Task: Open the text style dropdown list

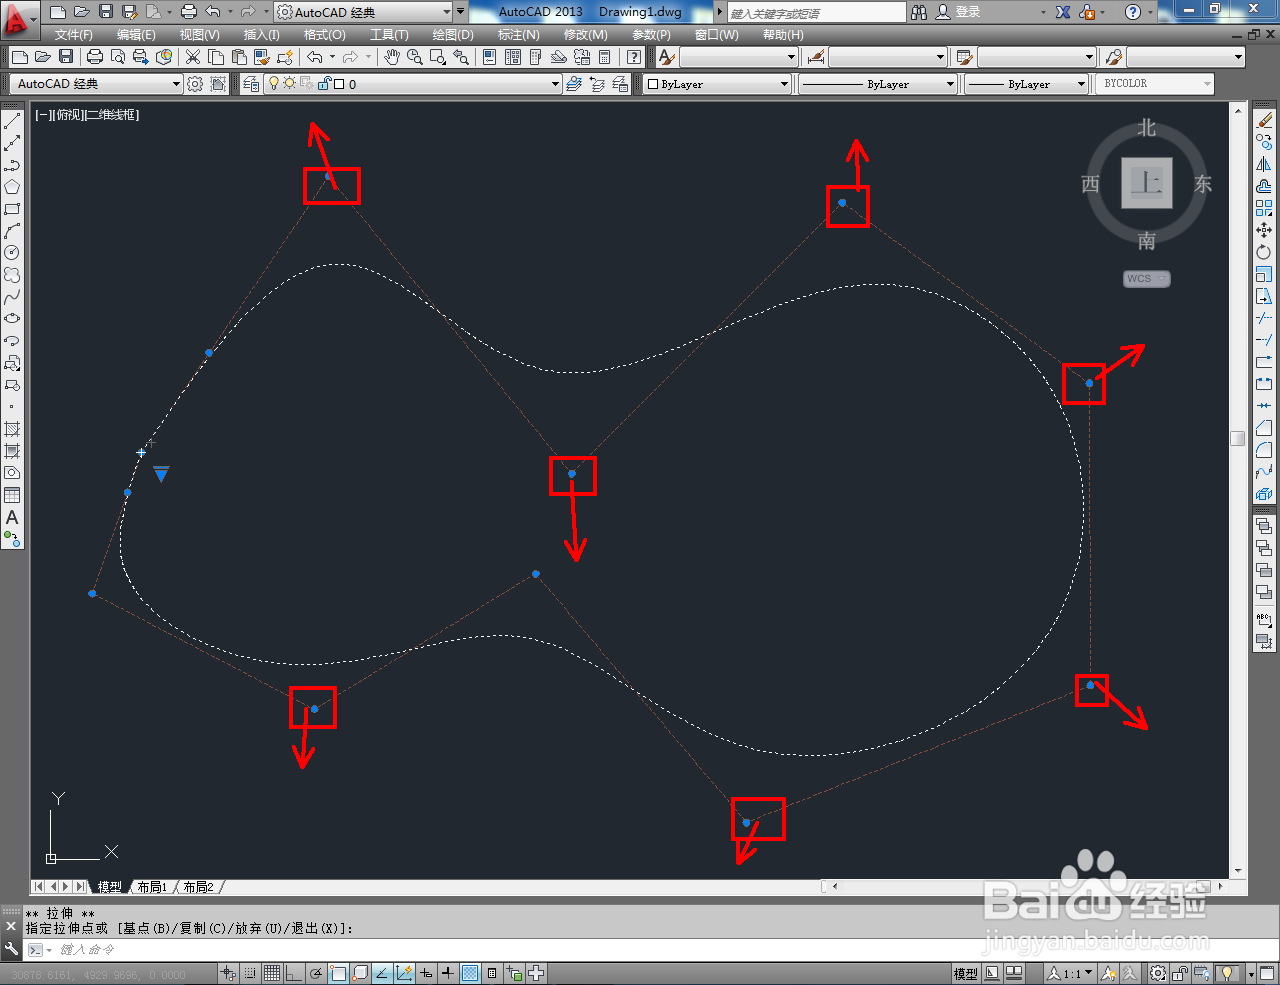Action: (739, 57)
